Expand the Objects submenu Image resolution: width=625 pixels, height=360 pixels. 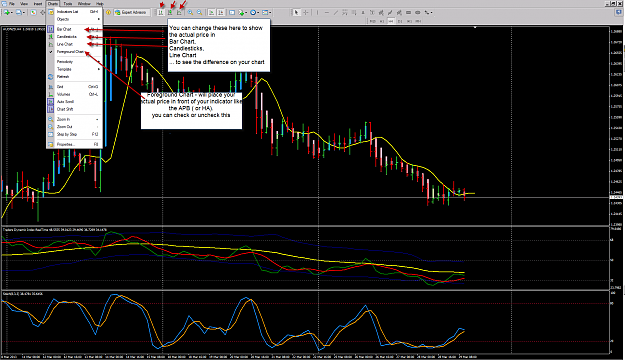74,19
